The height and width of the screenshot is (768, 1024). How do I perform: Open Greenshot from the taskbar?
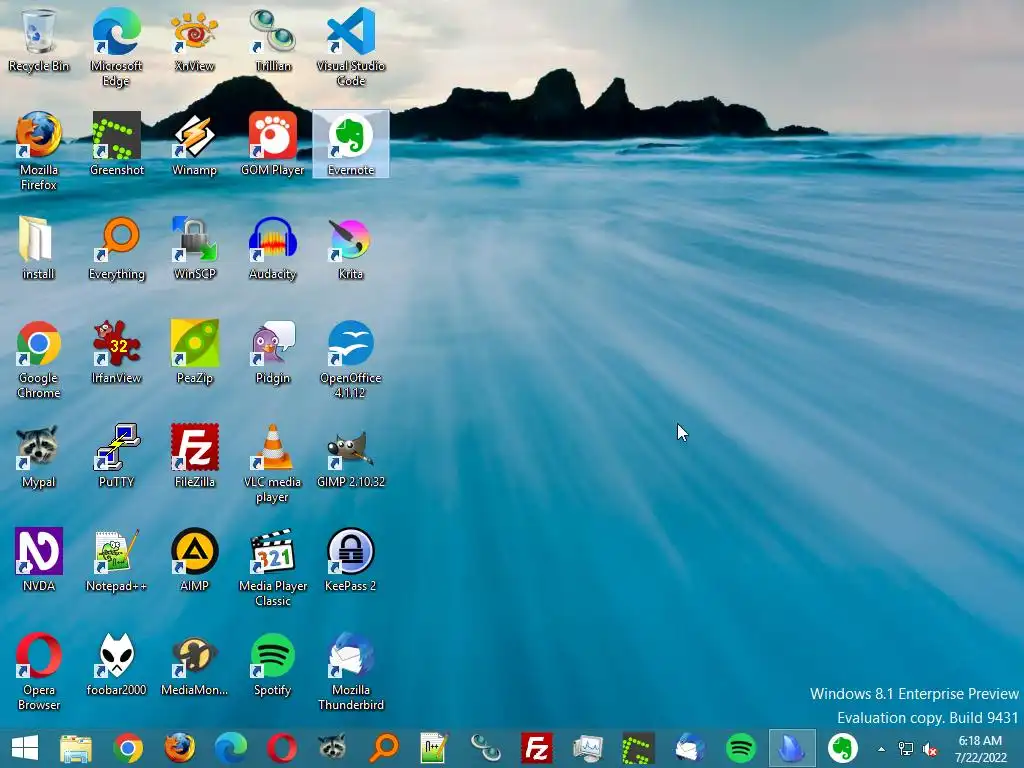[x=639, y=748]
